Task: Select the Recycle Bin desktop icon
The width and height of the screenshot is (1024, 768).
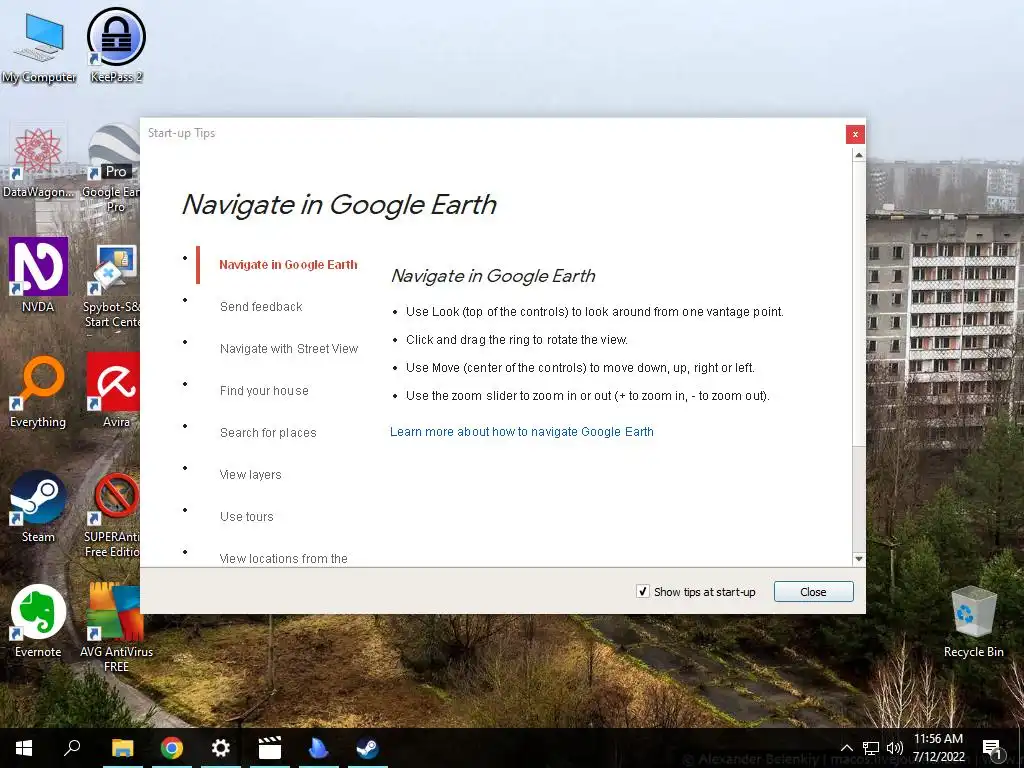Action: (x=973, y=621)
